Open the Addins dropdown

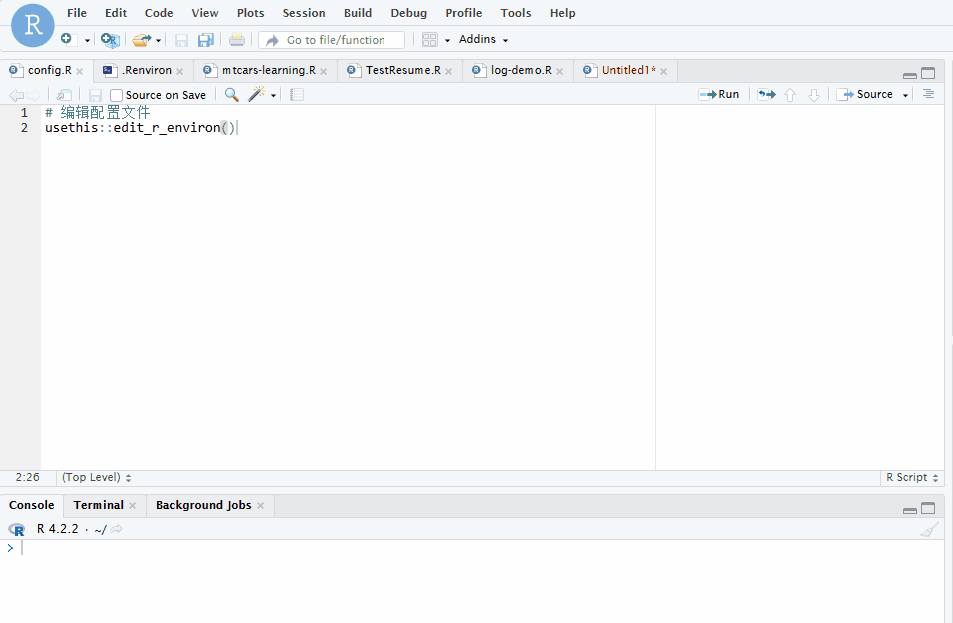478,39
